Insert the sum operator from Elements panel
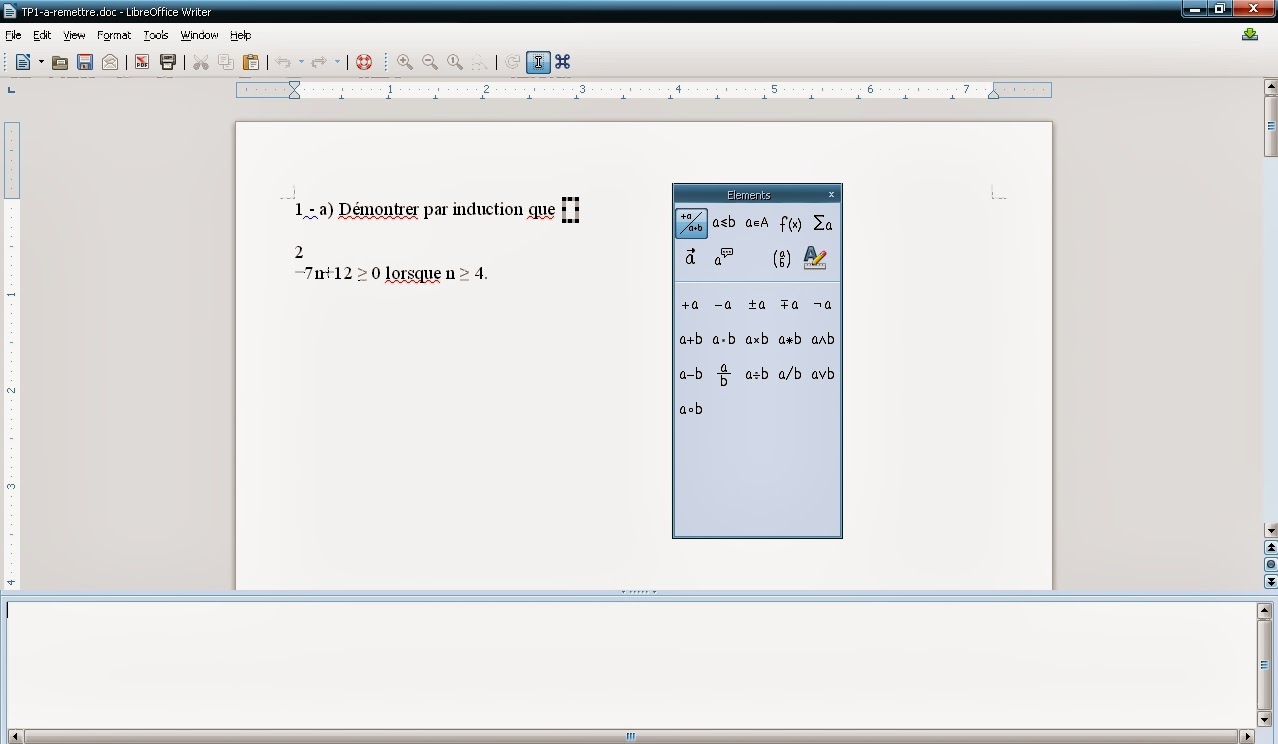The height and width of the screenshot is (744, 1278). point(821,223)
